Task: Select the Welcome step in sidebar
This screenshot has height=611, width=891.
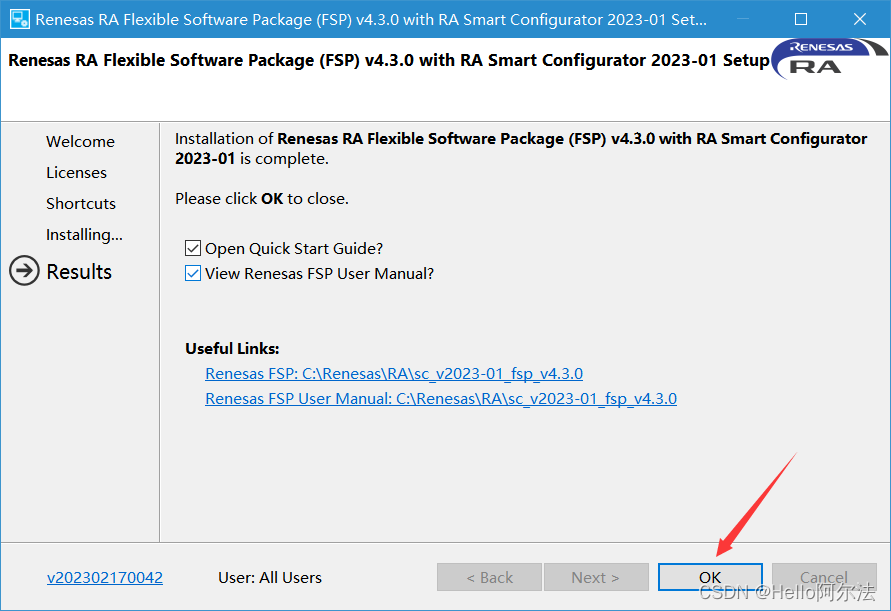Action: click(x=80, y=141)
